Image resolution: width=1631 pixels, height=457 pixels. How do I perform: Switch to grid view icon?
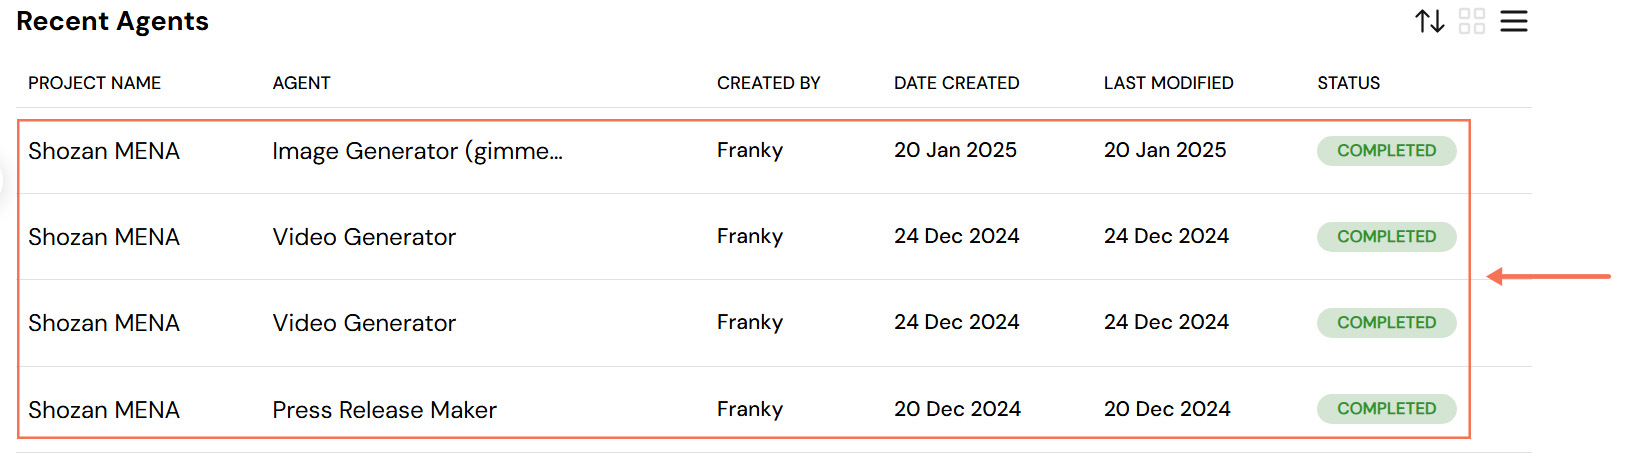click(1472, 21)
